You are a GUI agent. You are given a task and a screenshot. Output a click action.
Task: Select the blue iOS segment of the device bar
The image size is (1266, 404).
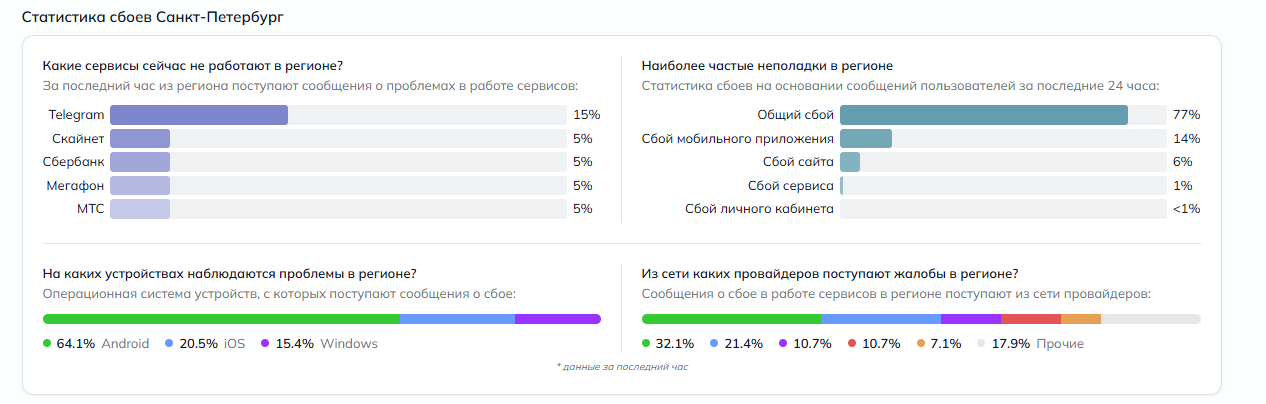pos(457,319)
